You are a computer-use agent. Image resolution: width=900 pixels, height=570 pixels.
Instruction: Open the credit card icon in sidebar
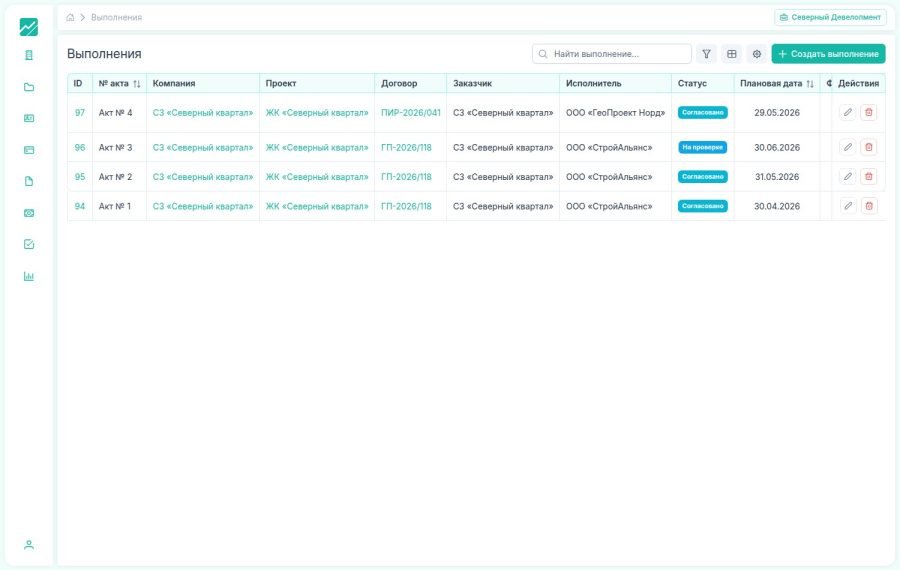pos(29,150)
